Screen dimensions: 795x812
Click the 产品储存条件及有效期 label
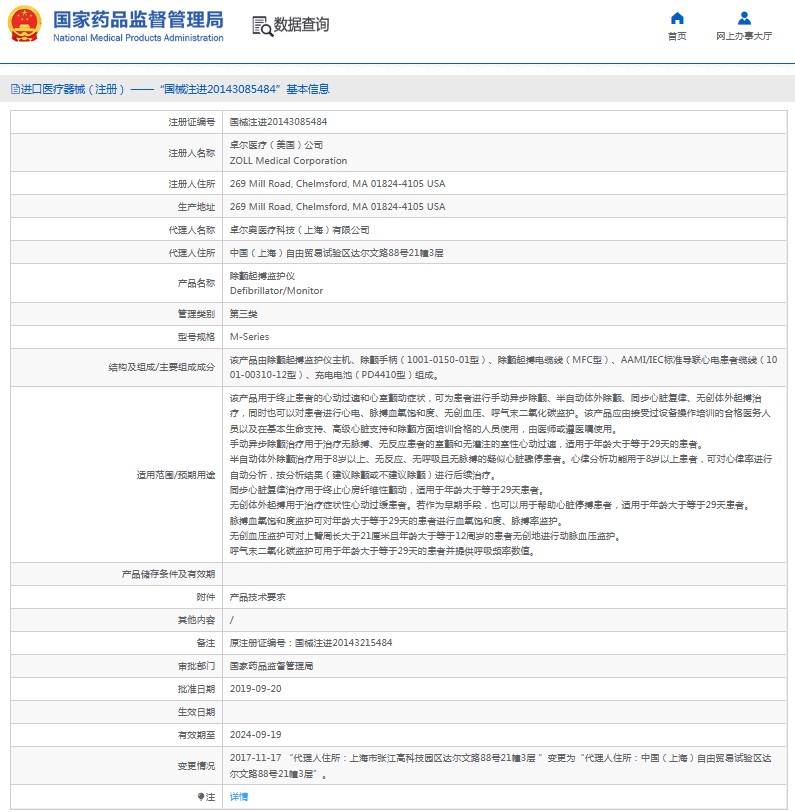coord(168,574)
